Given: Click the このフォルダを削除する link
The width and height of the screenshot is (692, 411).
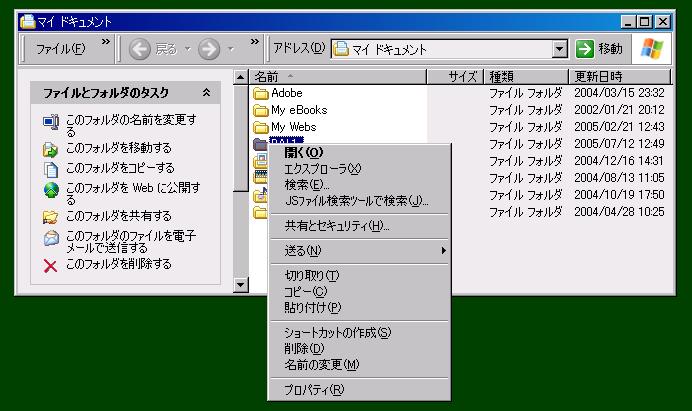Looking at the screenshot, I should pos(119,264).
